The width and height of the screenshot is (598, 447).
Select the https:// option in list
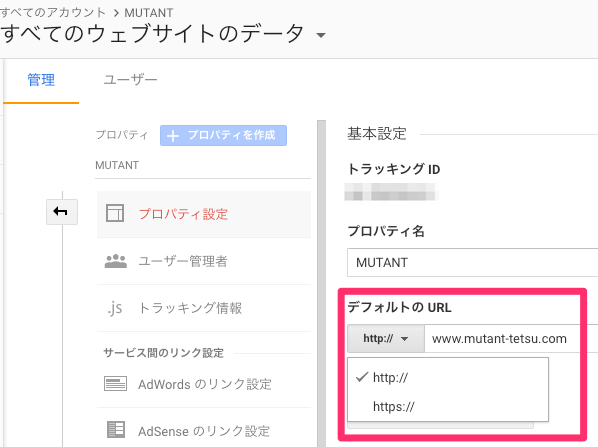point(448,407)
